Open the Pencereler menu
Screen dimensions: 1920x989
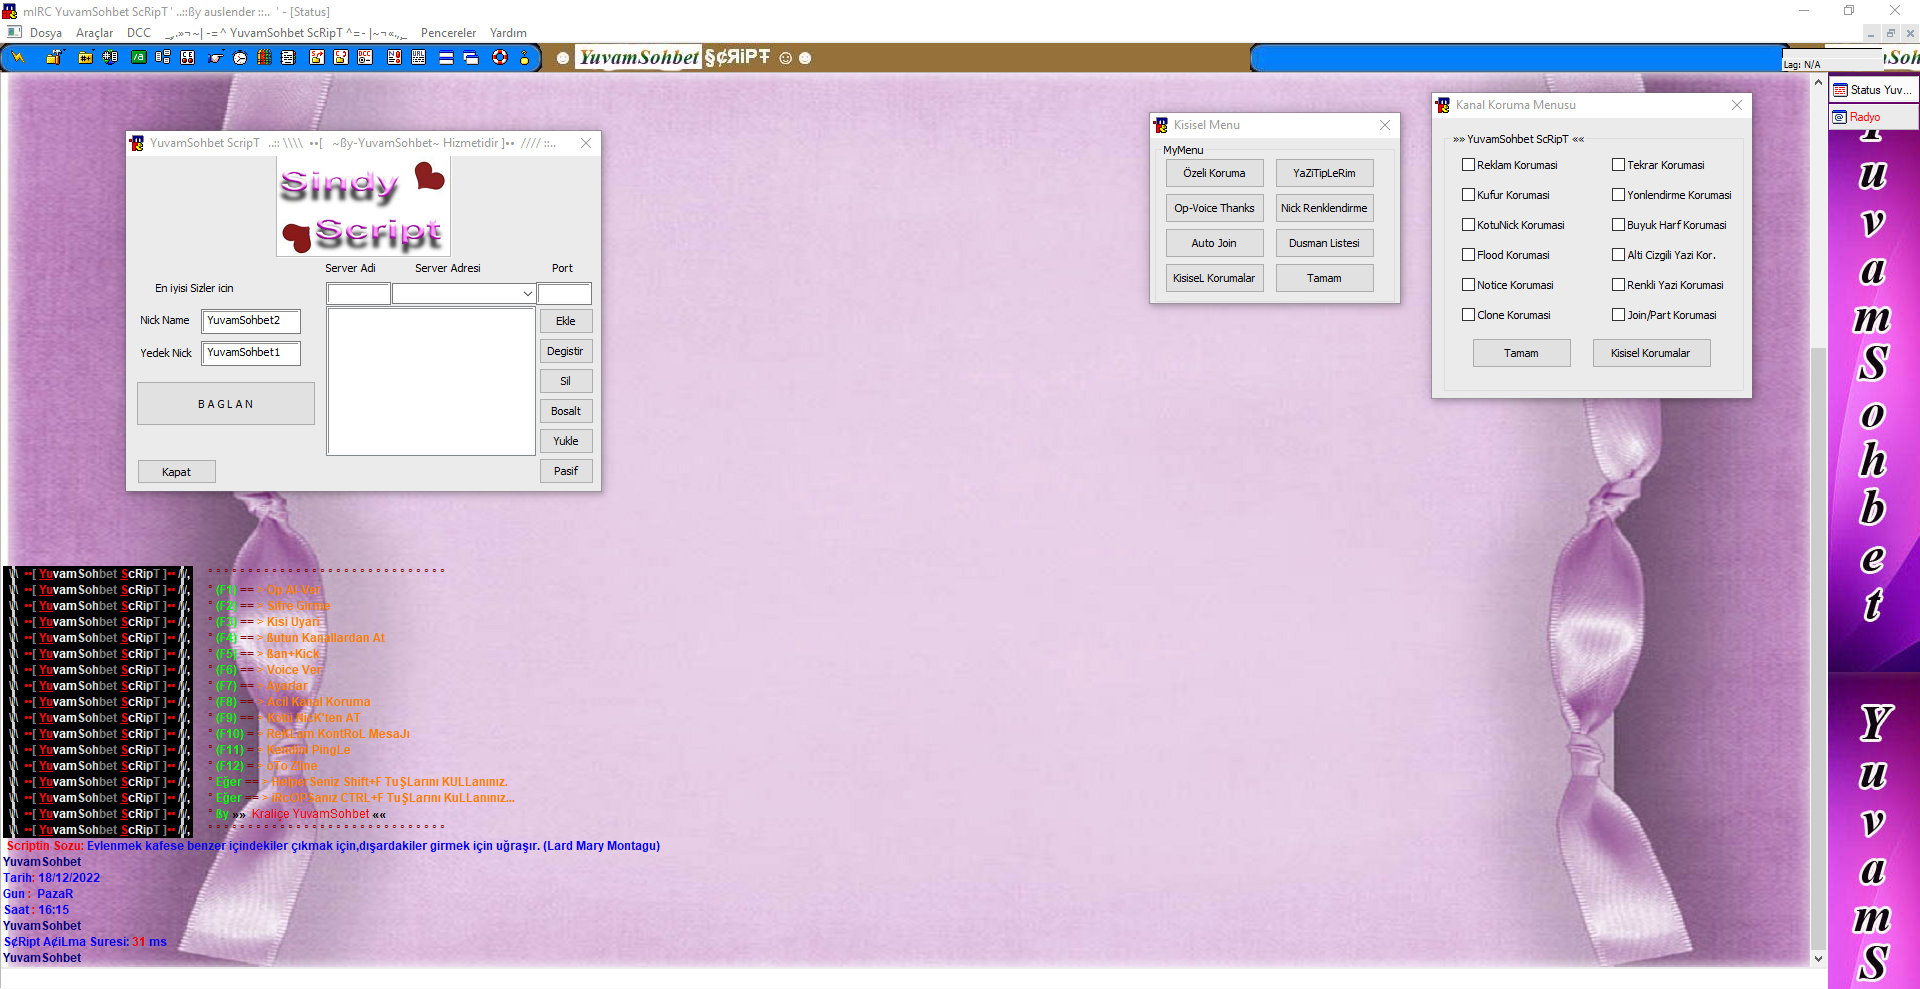point(448,33)
